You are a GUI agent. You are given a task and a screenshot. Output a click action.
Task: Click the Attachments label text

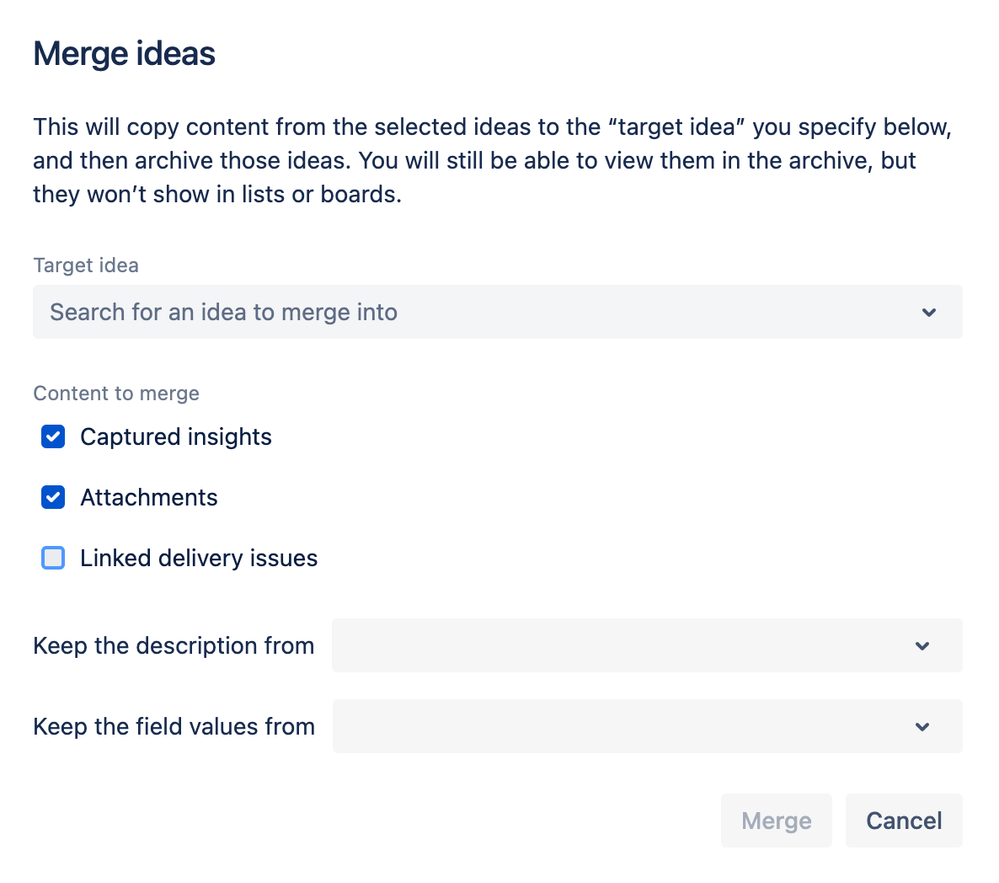pyautogui.click(x=149, y=497)
